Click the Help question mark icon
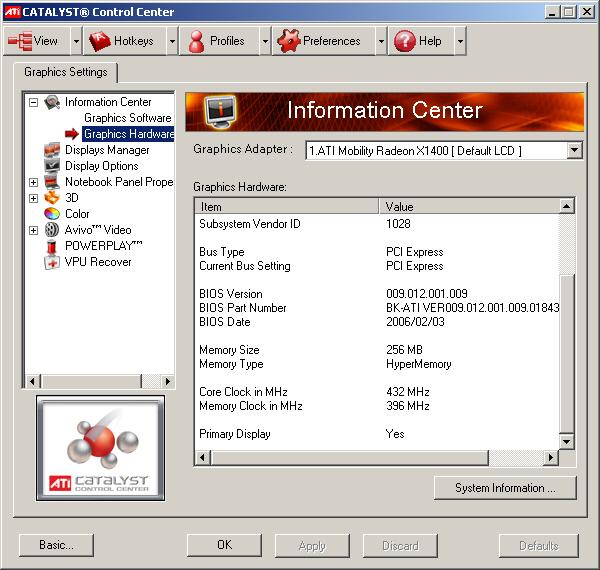 point(405,41)
